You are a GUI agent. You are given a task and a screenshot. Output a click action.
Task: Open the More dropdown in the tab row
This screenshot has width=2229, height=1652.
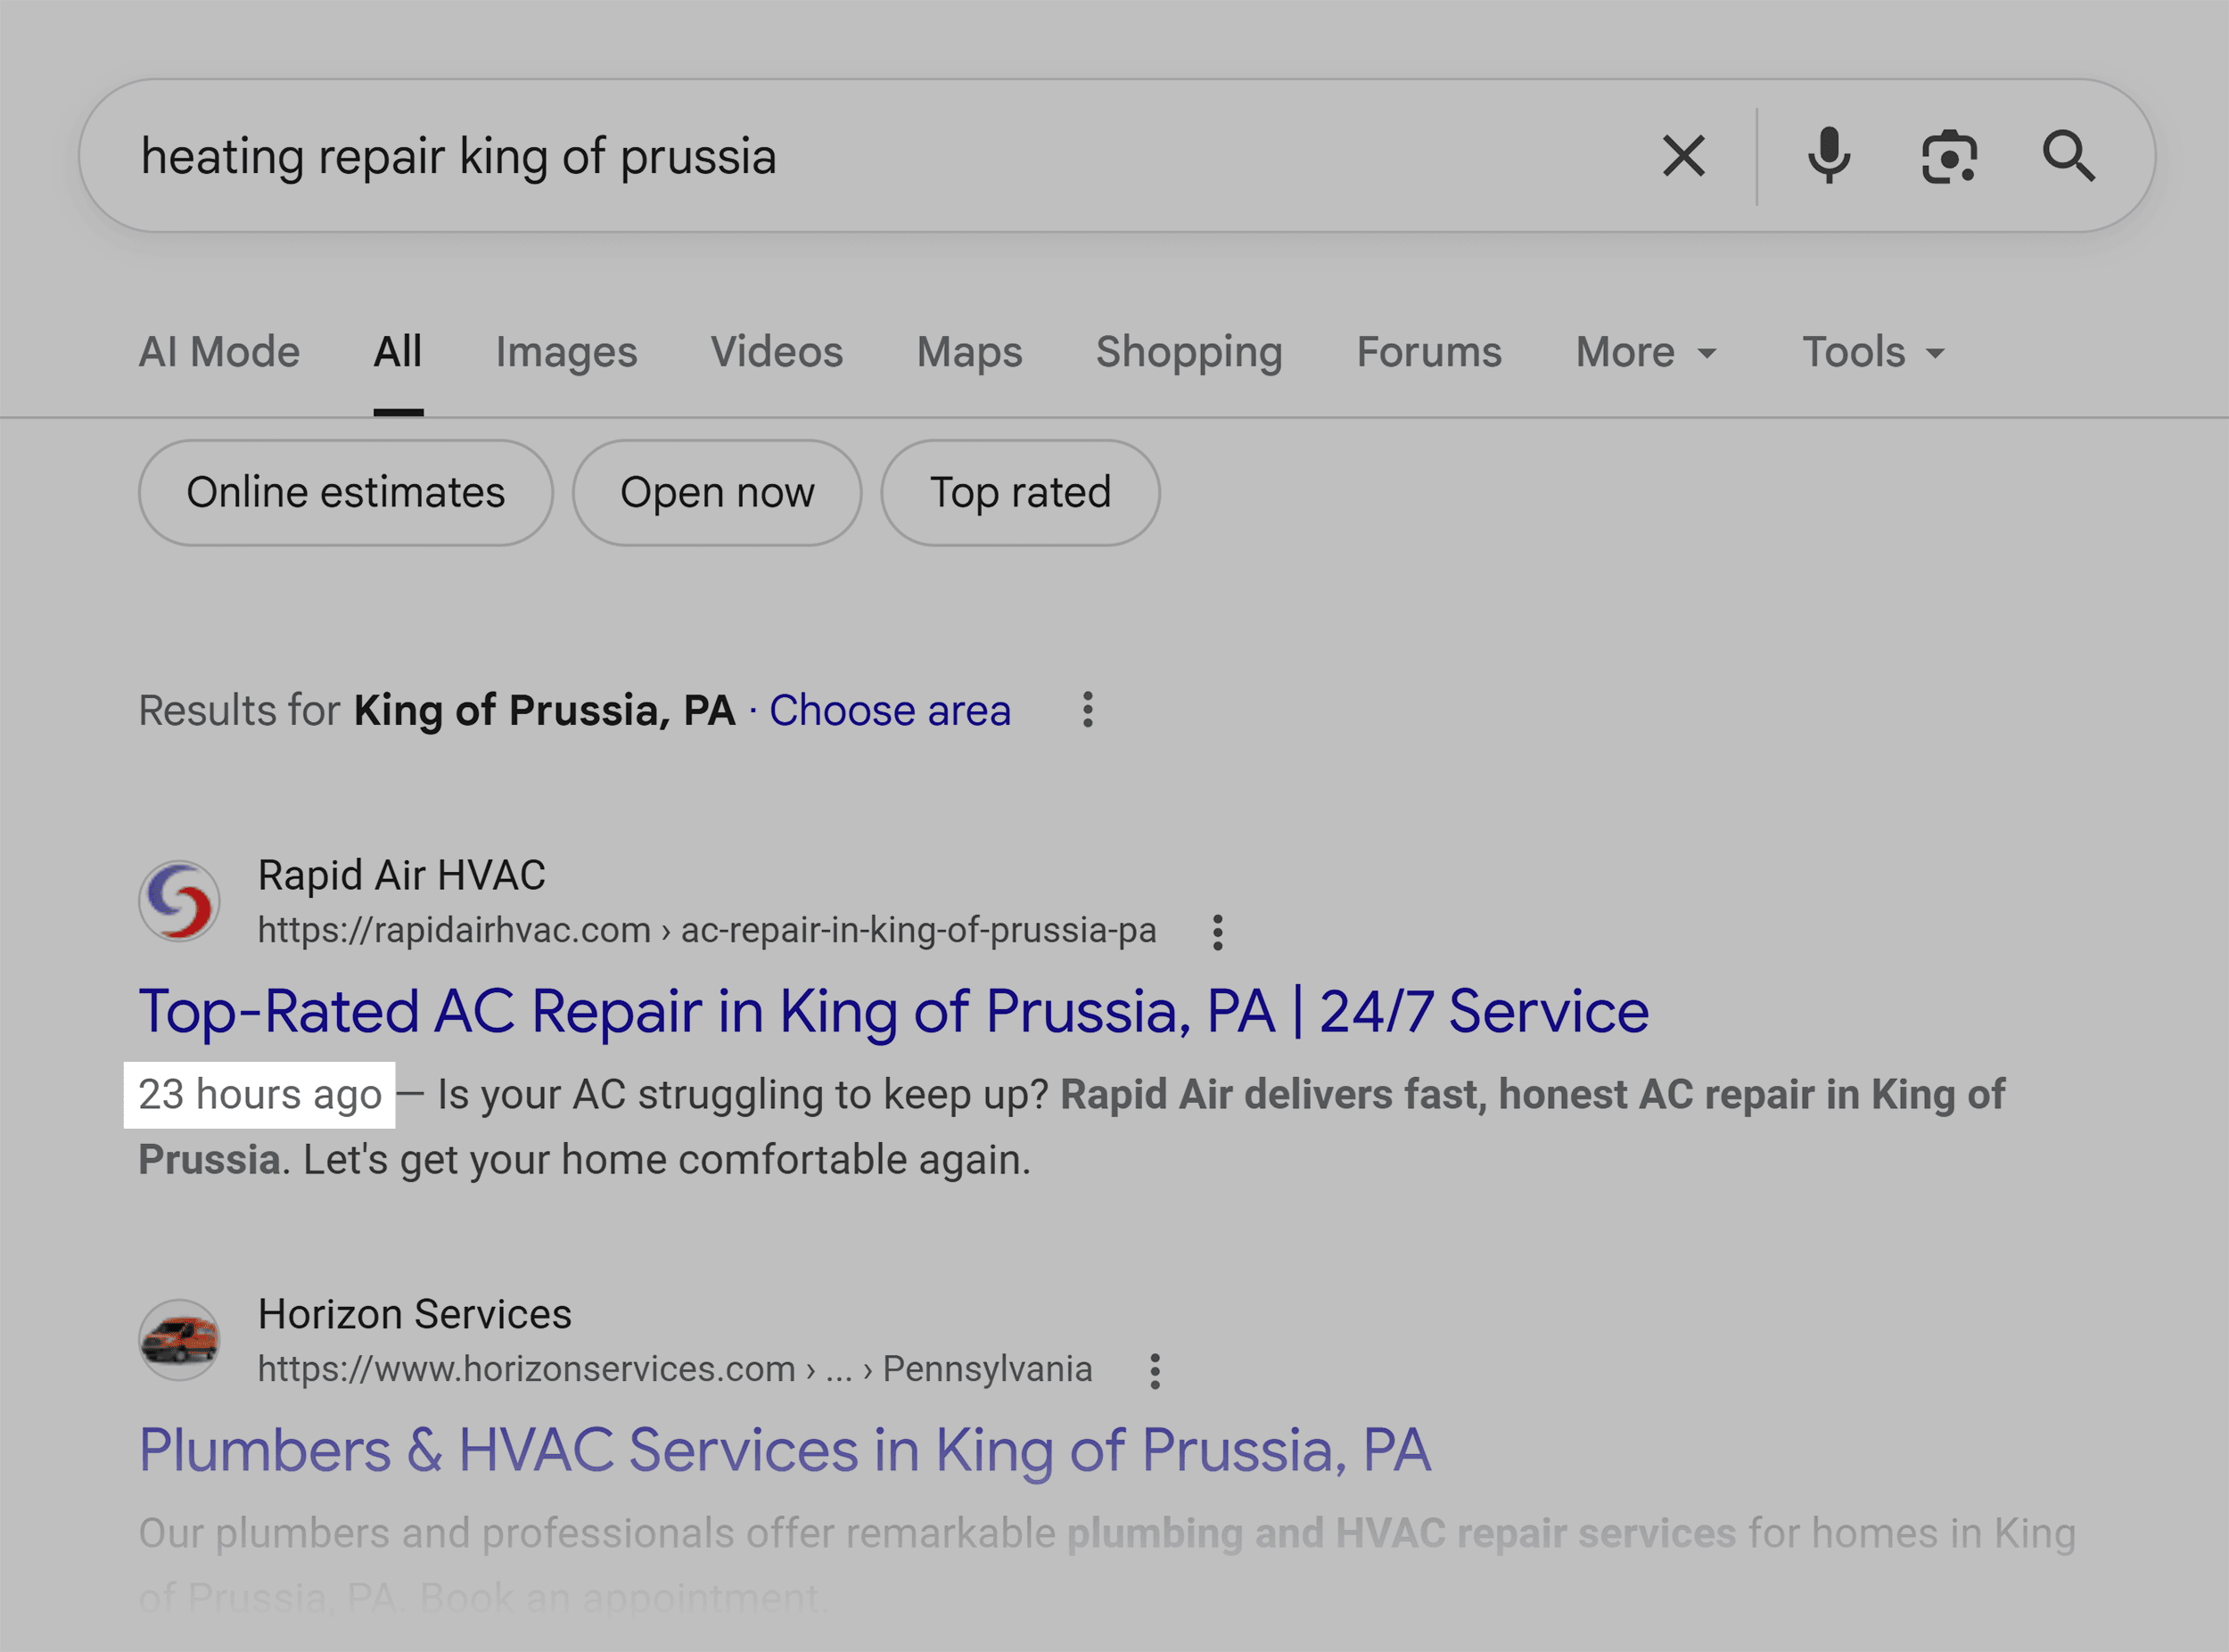coord(1644,351)
